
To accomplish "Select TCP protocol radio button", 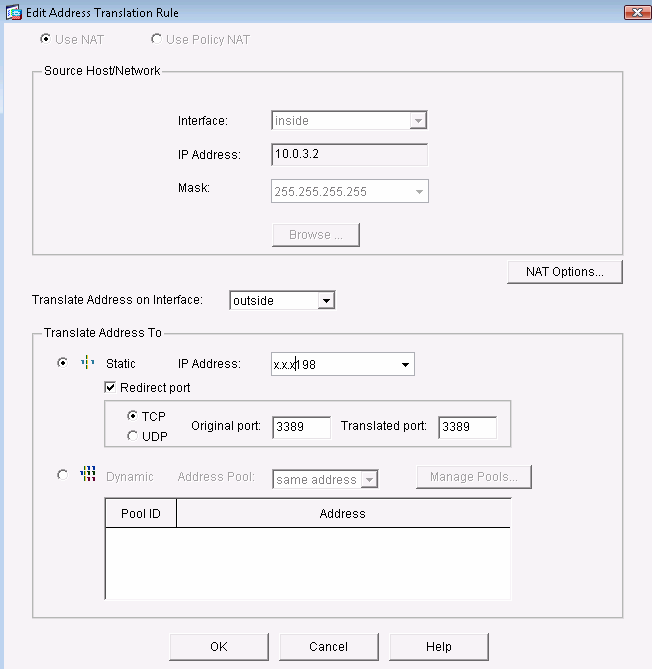I will click(132, 415).
